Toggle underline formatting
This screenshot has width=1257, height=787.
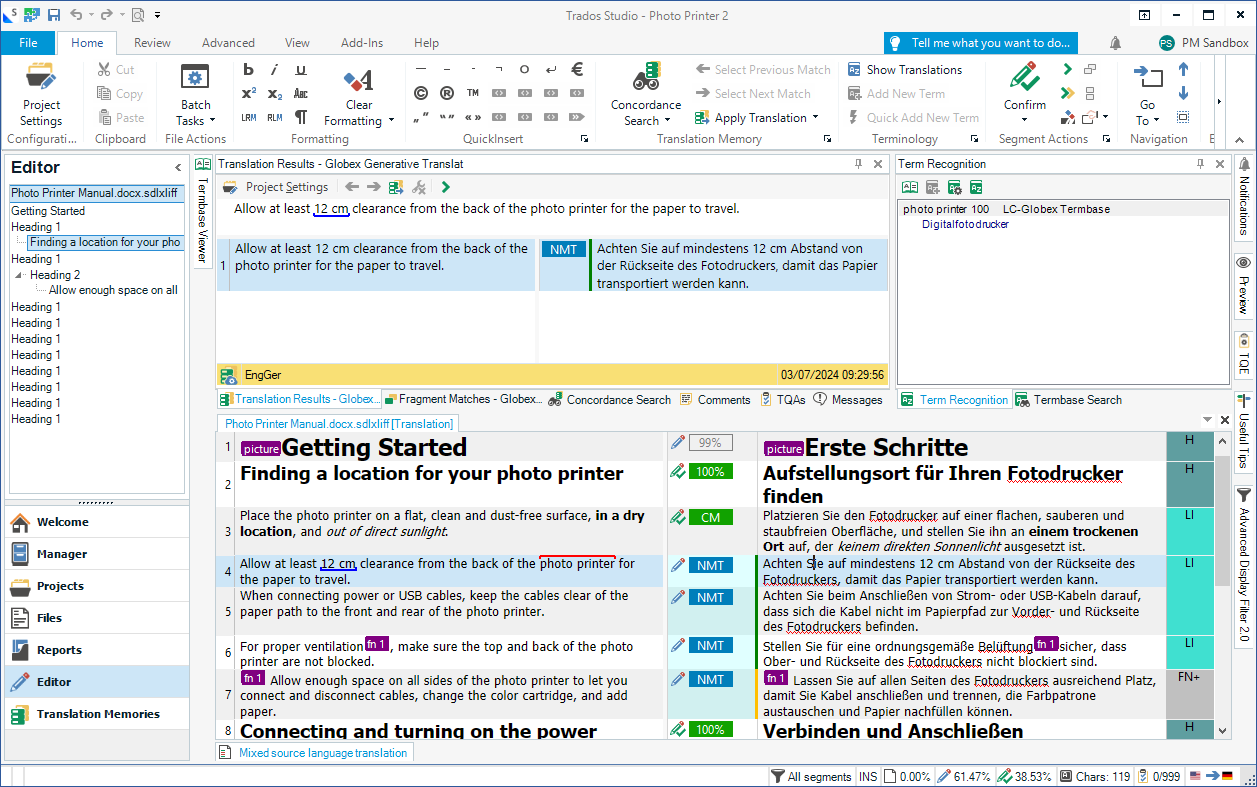tap(300, 69)
